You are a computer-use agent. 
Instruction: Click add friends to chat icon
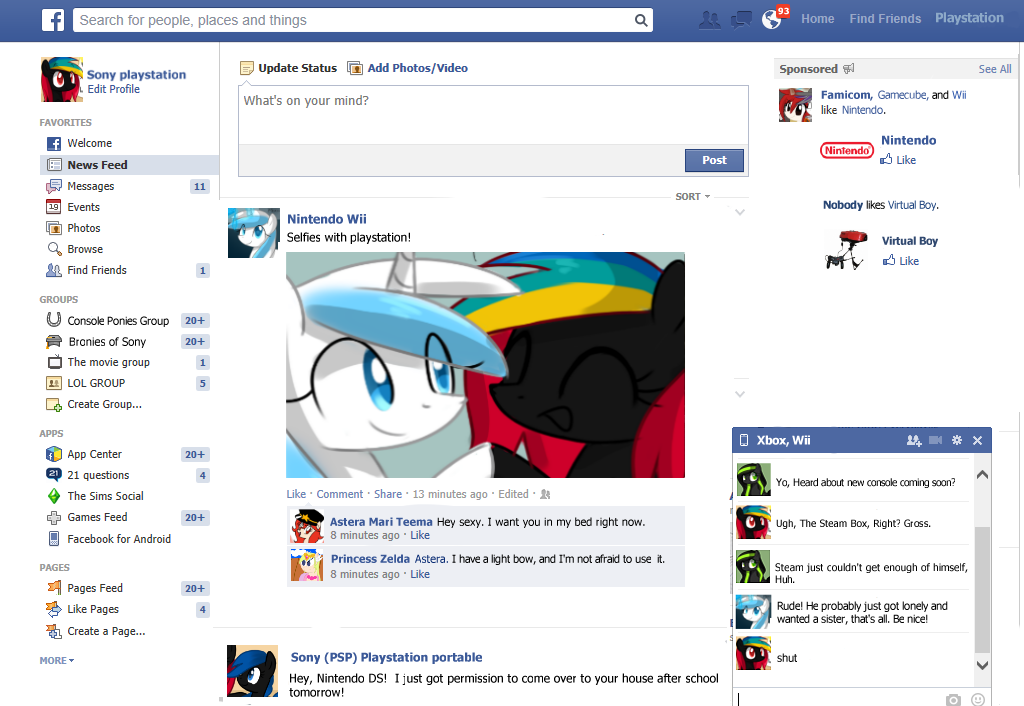(x=914, y=441)
